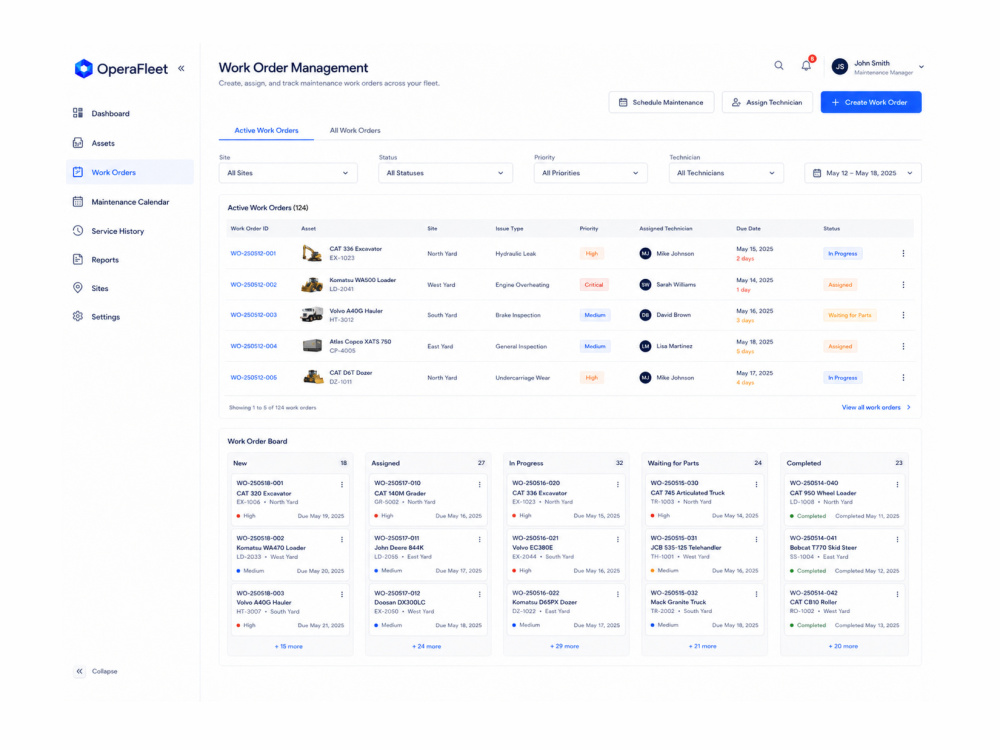Image resolution: width=1000 pixels, height=750 pixels.
Task: Show + 15 more in New column
Action: [288, 646]
